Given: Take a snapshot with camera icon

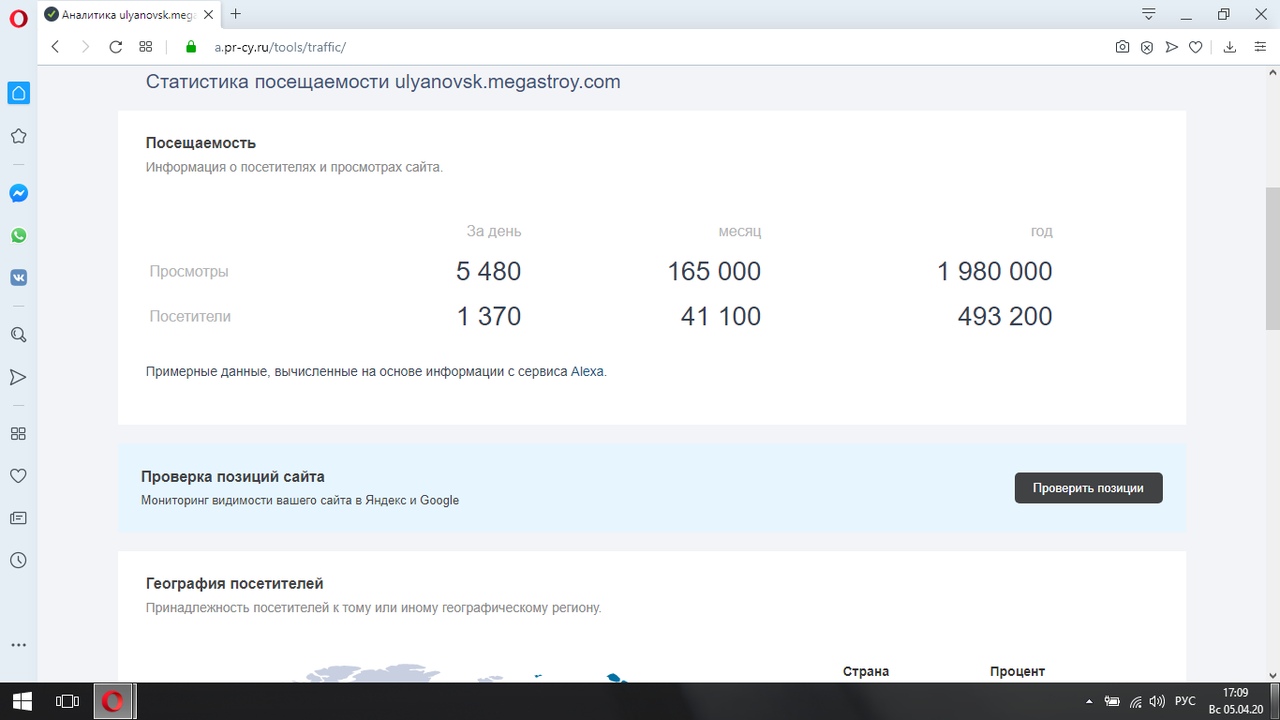Looking at the screenshot, I should 1123,47.
